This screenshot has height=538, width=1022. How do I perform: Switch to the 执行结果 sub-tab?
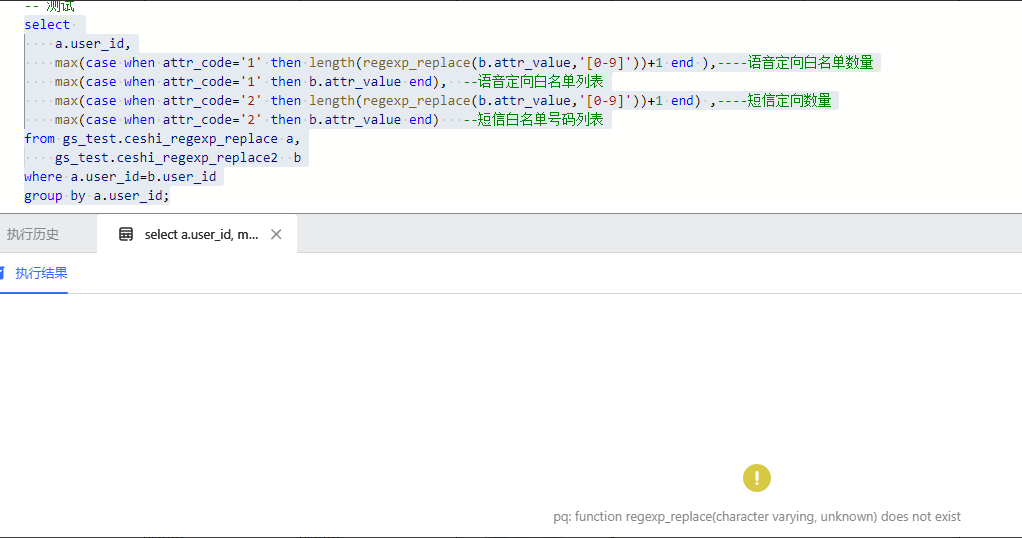(x=41, y=273)
